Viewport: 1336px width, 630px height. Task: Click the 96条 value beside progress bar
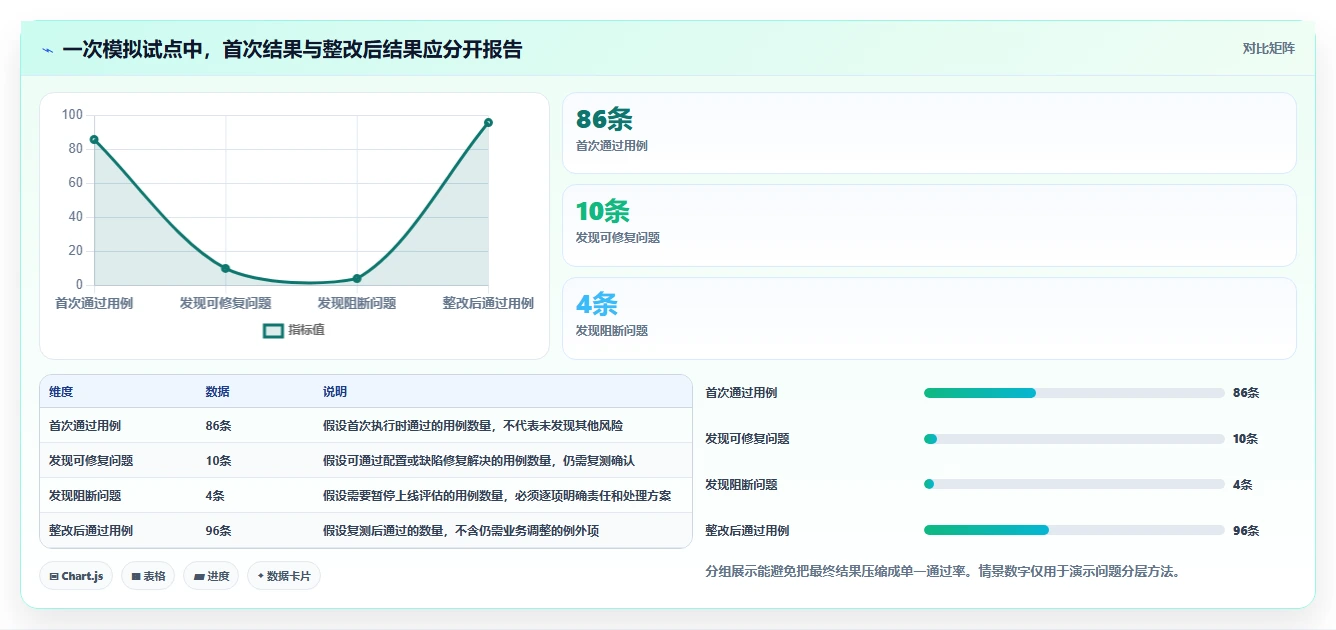[x=1246, y=531]
